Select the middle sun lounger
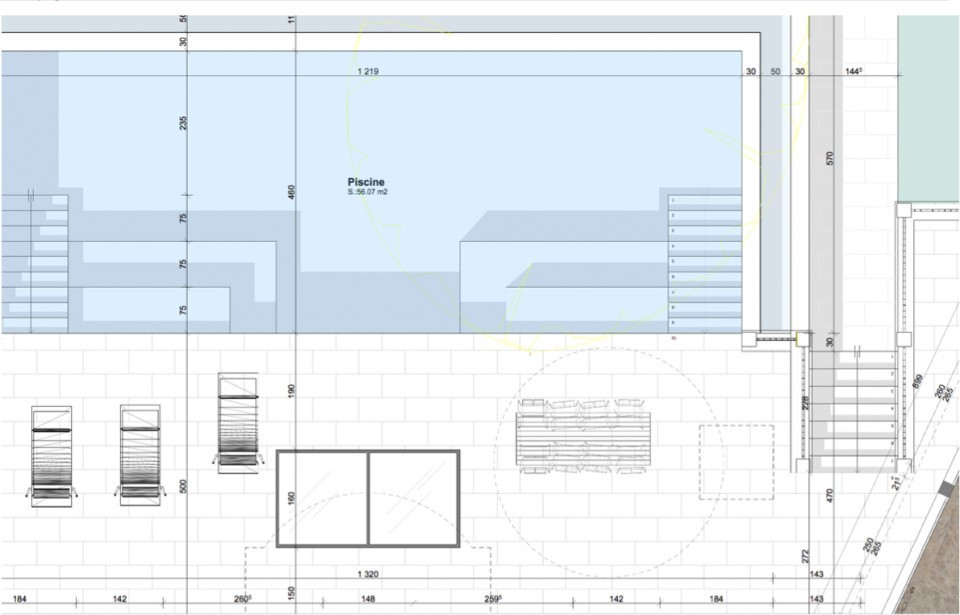 pyautogui.click(x=140, y=453)
